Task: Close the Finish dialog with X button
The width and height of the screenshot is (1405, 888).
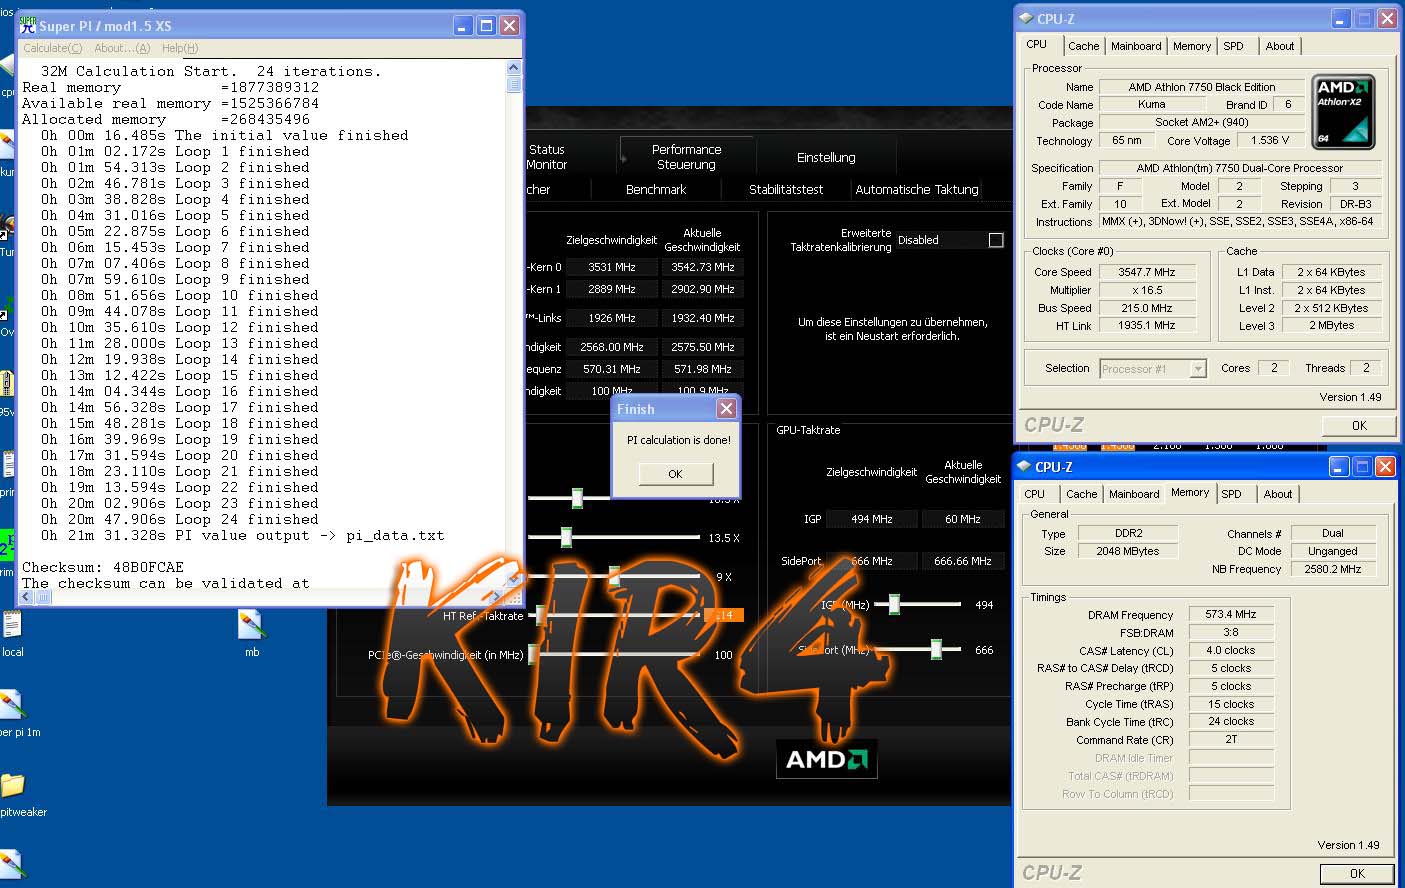Action: pyautogui.click(x=727, y=408)
